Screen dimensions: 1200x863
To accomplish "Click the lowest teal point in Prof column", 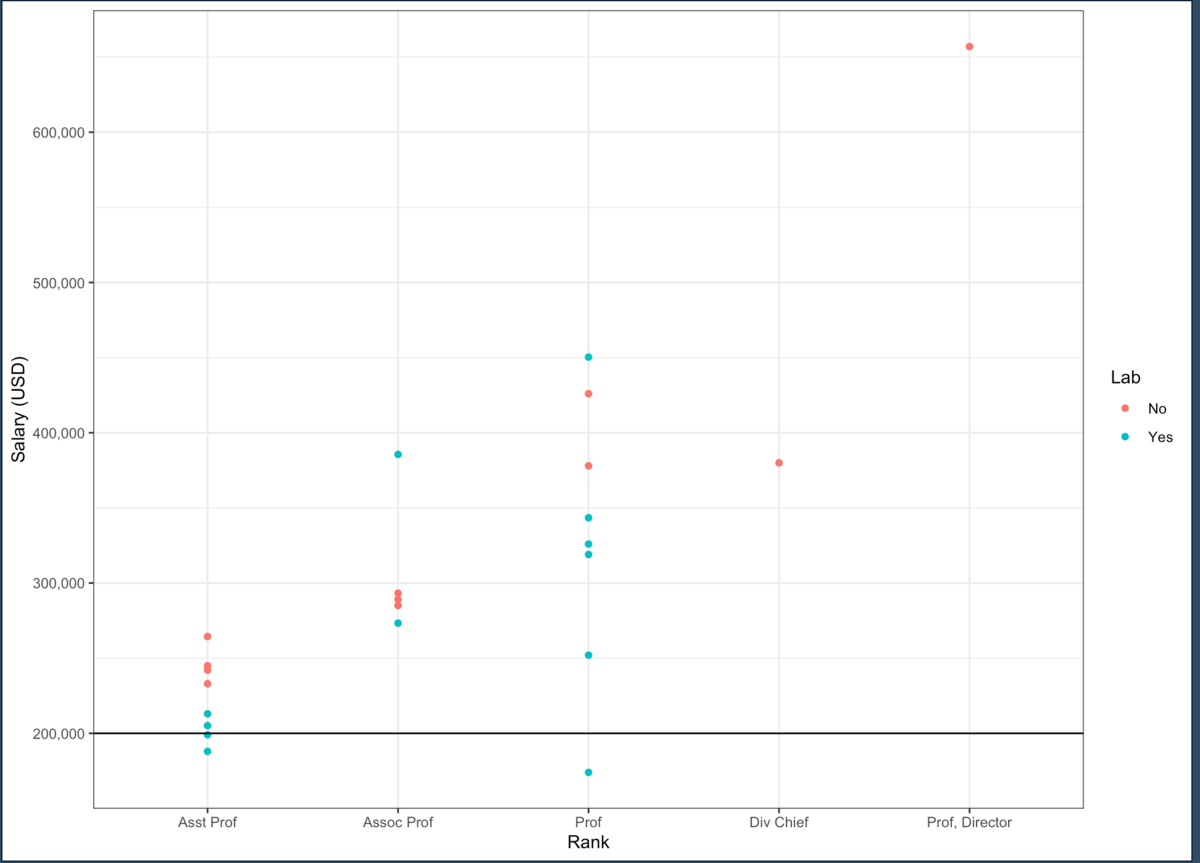I will 588,772.
